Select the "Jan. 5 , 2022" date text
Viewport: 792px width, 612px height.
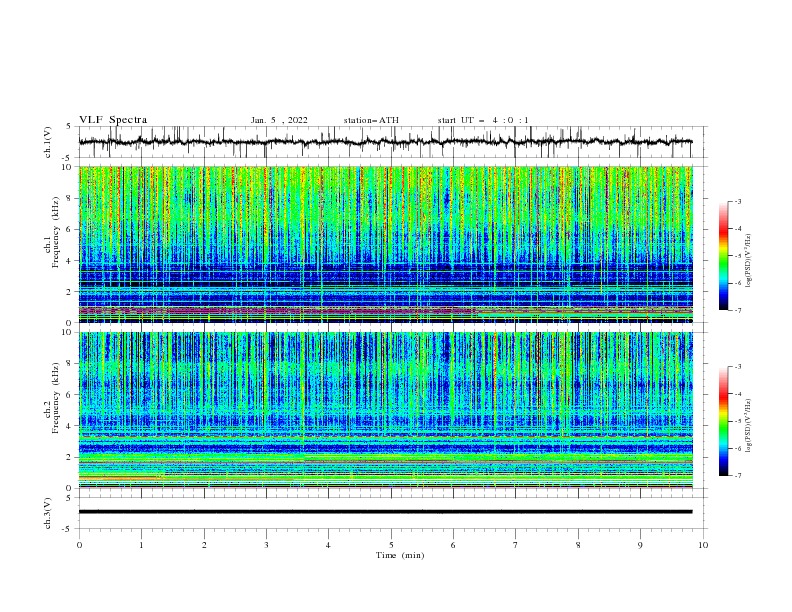point(279,120)
